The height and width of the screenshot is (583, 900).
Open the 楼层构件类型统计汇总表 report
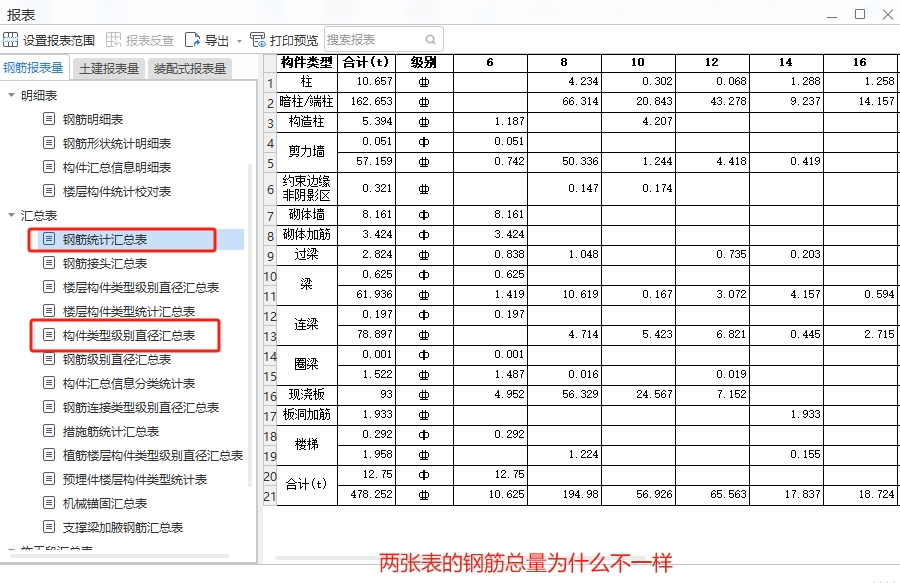tap(129, 312)
